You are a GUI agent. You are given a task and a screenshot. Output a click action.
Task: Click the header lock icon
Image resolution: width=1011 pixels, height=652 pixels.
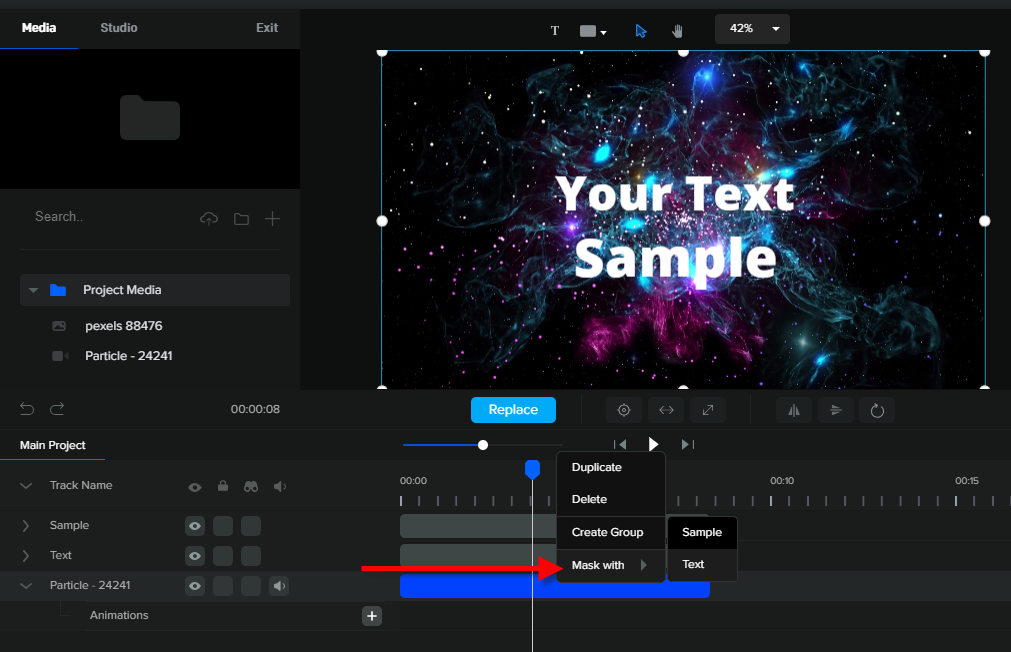click(222, 486)
